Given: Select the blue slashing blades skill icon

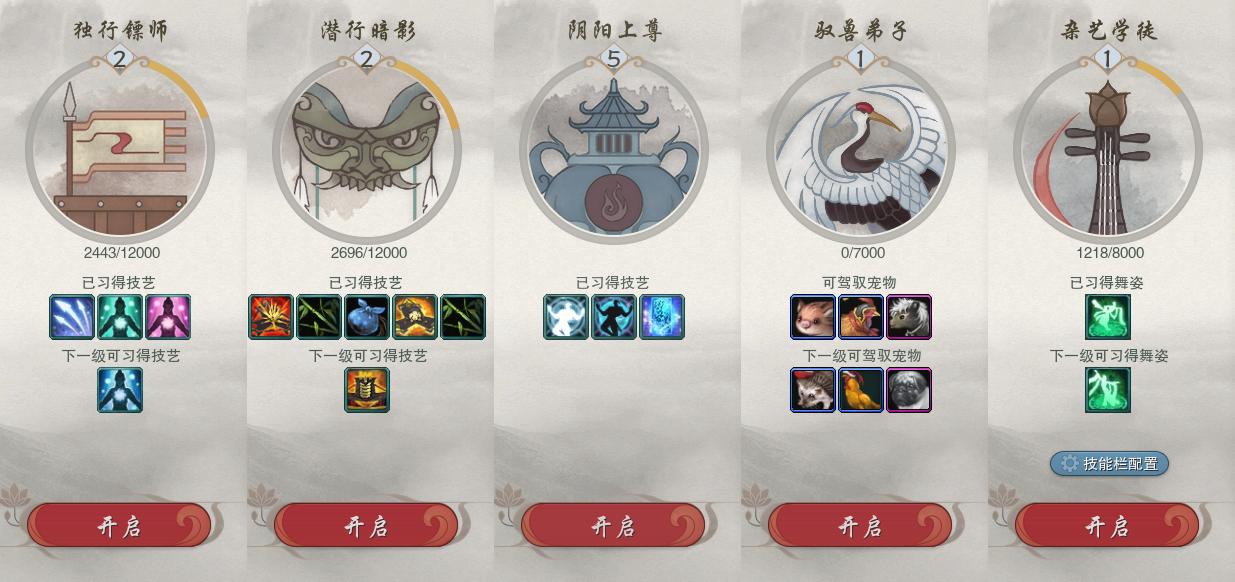Looking at the screenshot, I should 72,317.
